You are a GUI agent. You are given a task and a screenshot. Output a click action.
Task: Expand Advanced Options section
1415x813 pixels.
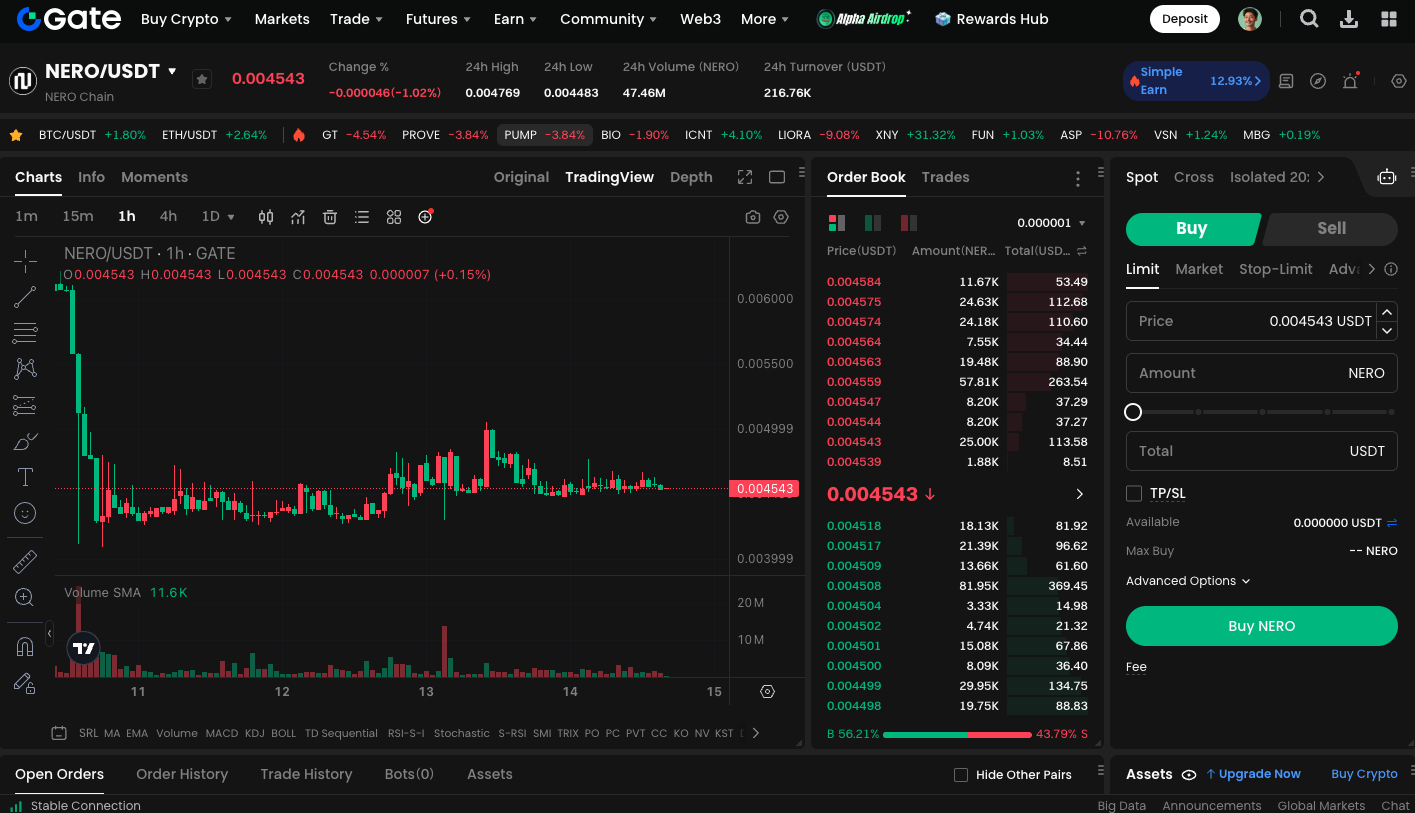click(1188, 581)
